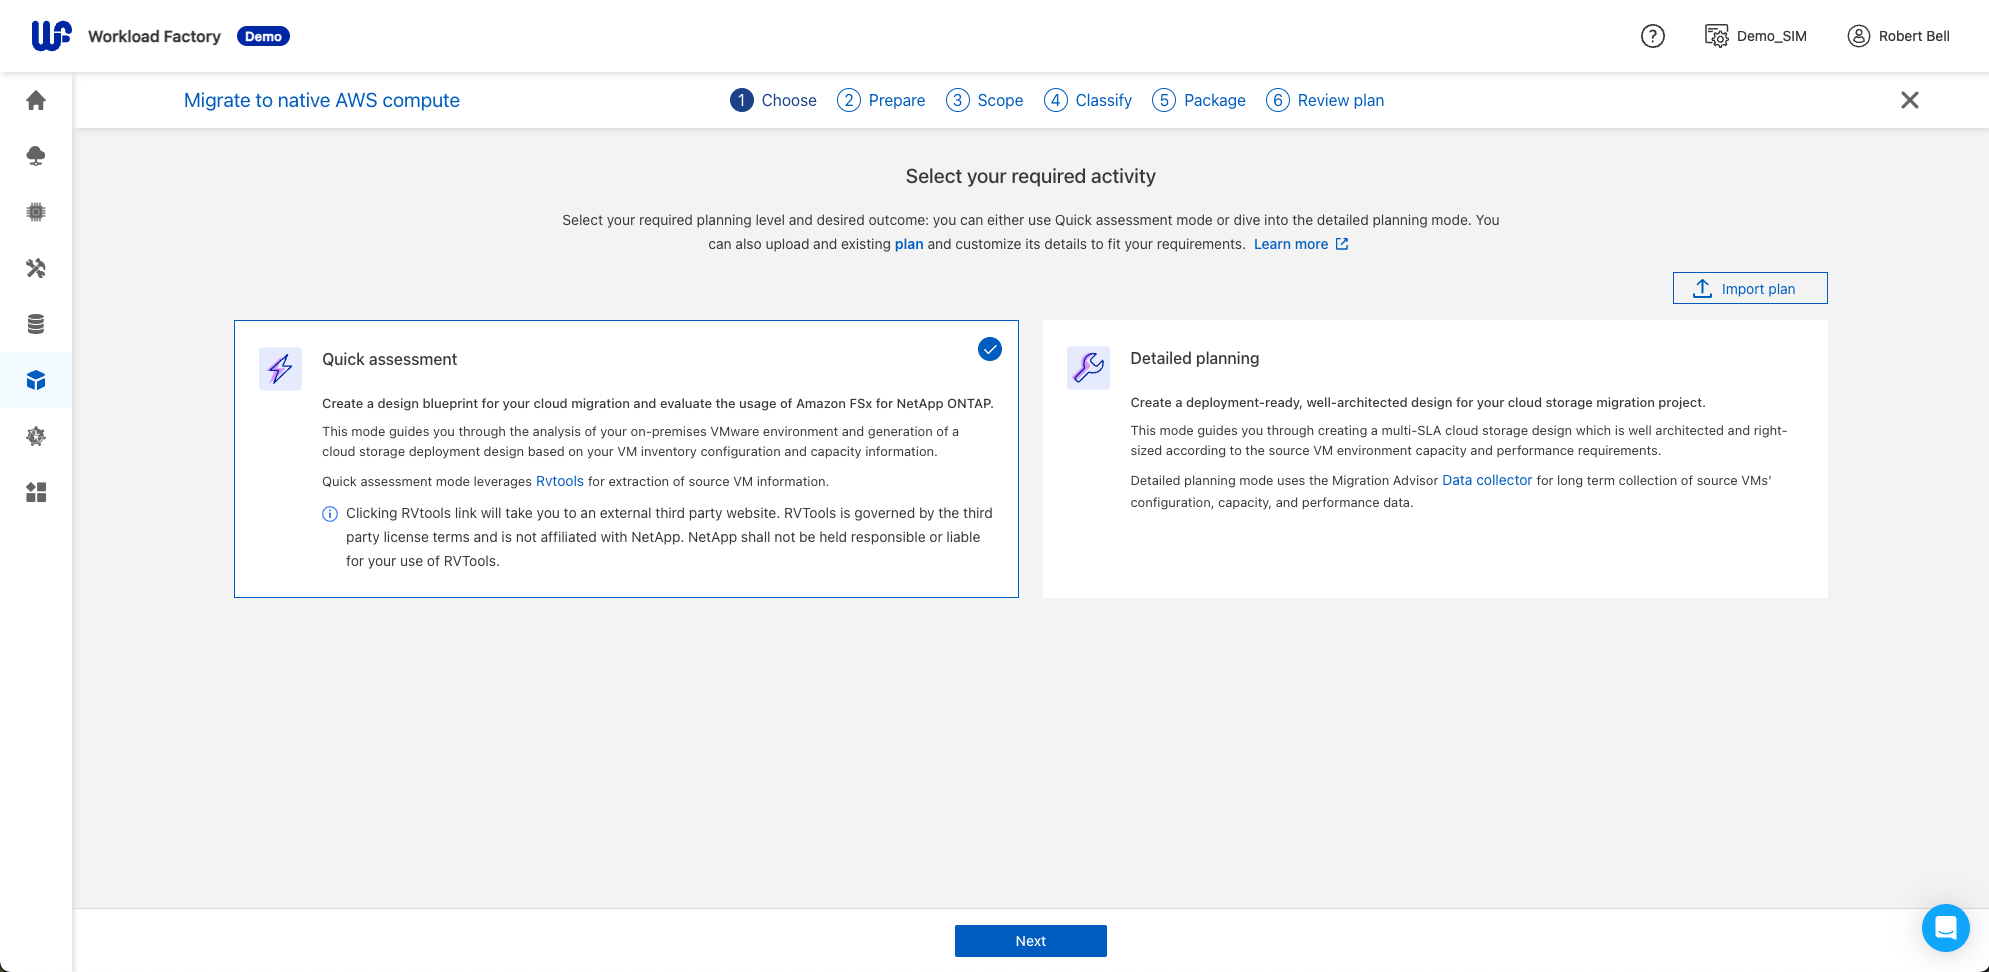Toggle the Quick assessment selected checkmark

990,349
